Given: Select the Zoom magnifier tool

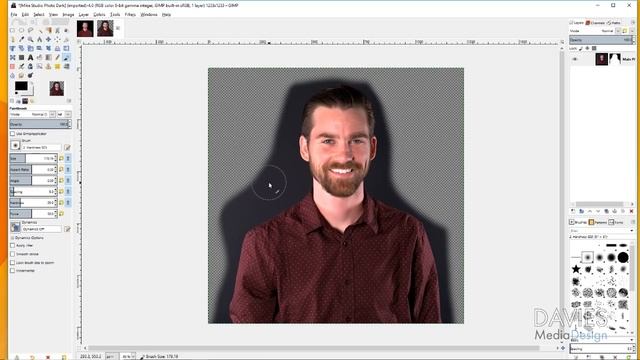Looking at the screenshot, I should point(31,39).
